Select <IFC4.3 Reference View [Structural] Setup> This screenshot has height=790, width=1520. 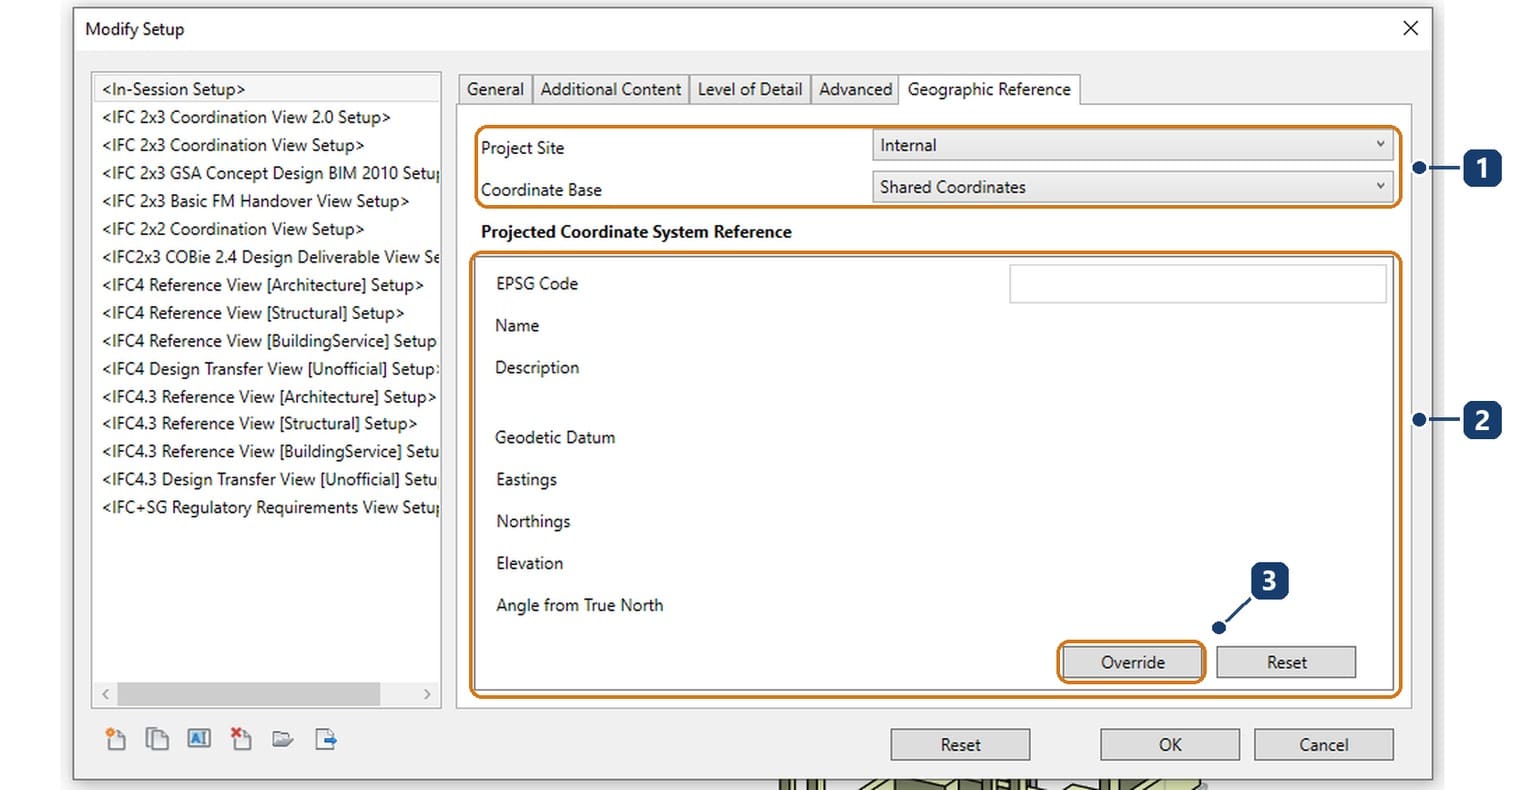click(266, 424)
